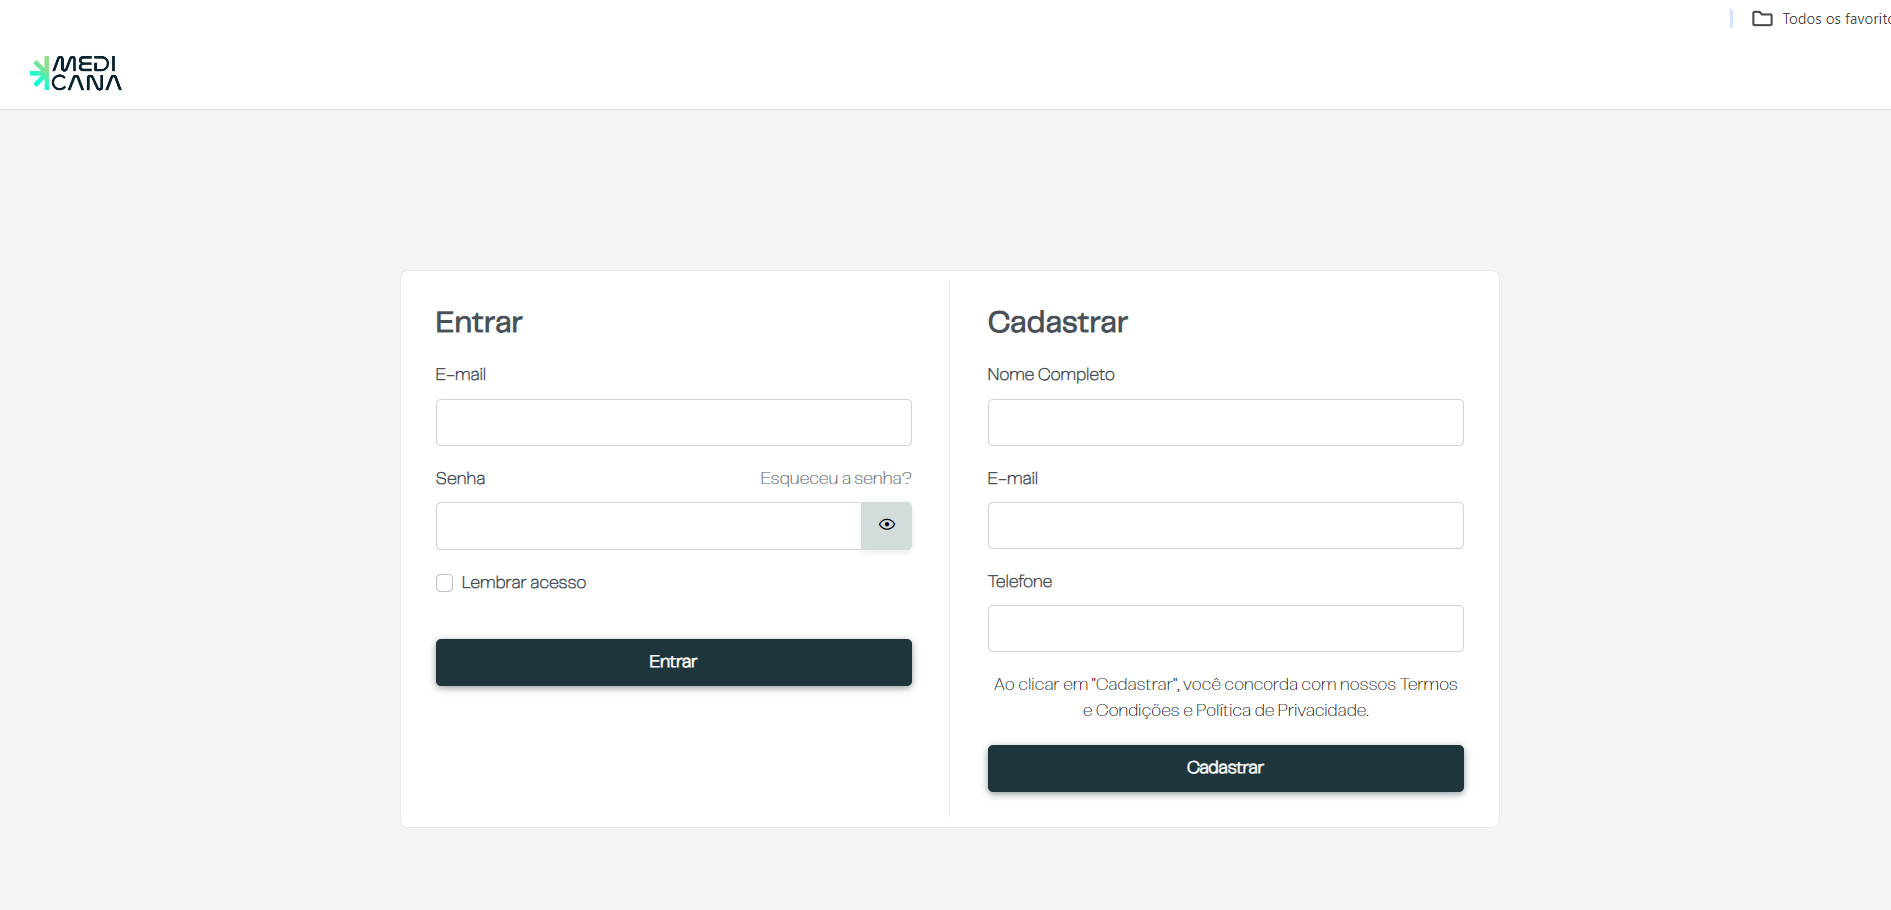Focus the Senha password field
The width and height of the screenshot is (1891, 910).
(648, 526)
